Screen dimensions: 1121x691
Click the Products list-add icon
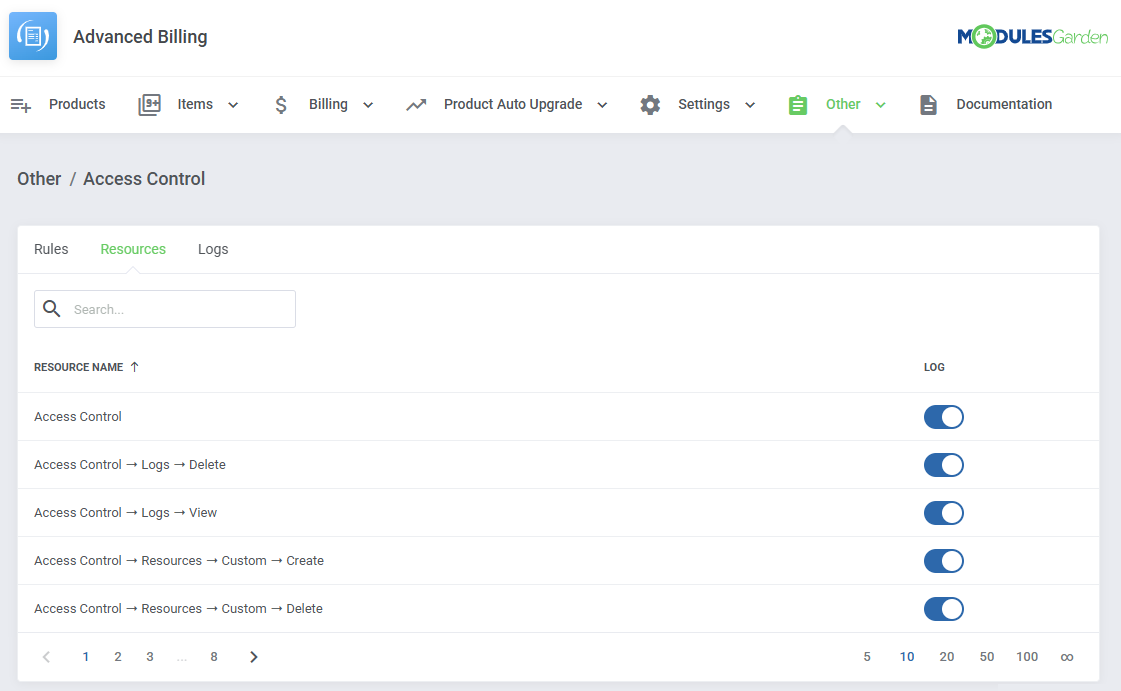(x=21, y=105)
